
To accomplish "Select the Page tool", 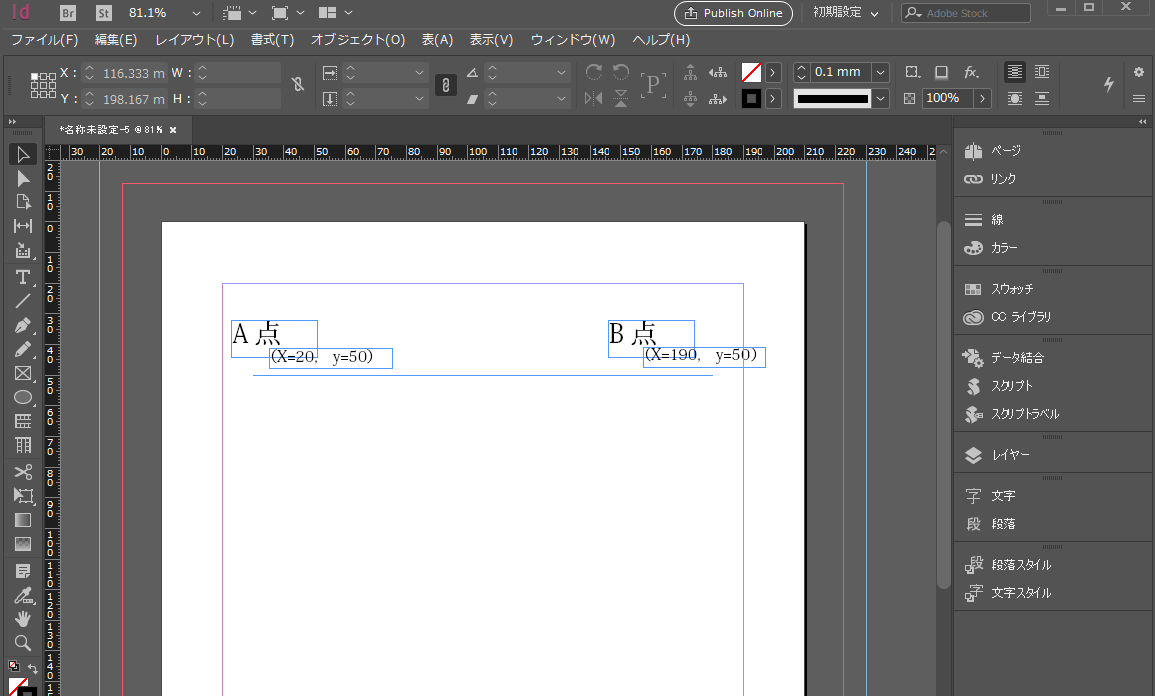I will pos(23,203).
